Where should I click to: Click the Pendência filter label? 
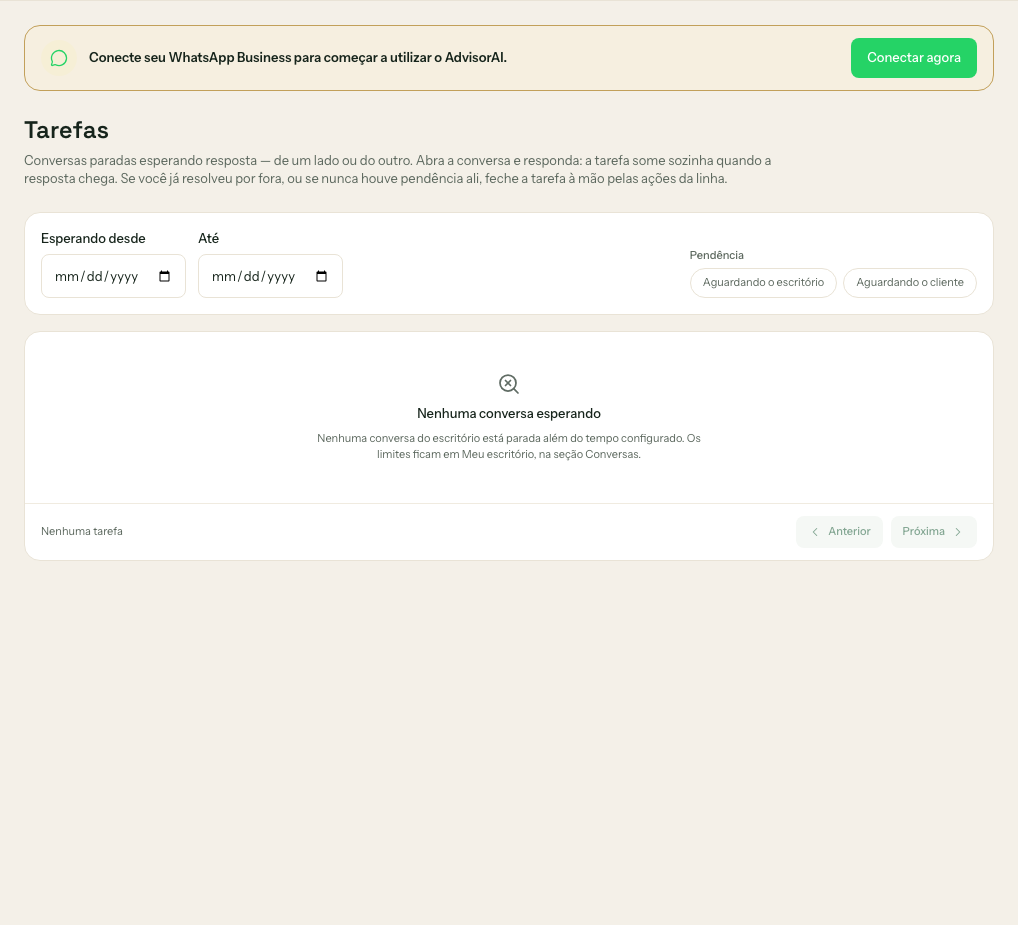coord(717,255)
